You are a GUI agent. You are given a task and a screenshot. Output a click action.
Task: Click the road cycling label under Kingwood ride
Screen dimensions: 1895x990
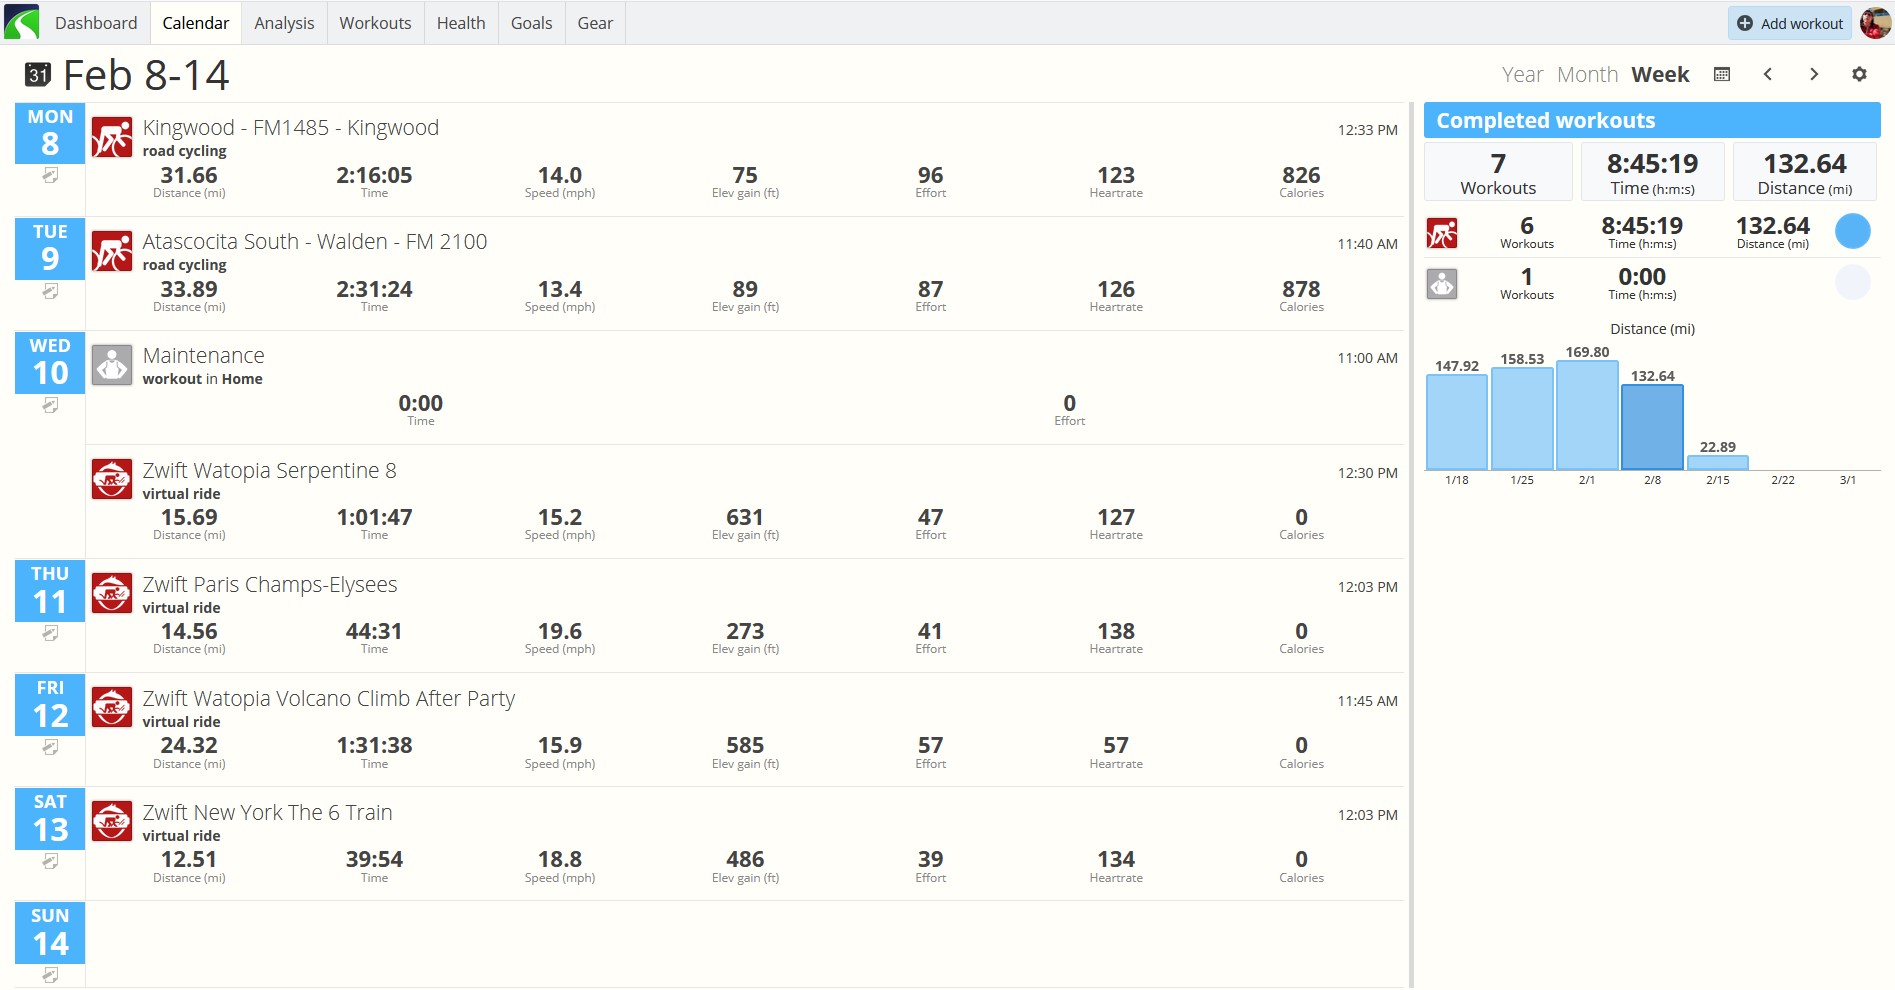click(x=184, y=151)
